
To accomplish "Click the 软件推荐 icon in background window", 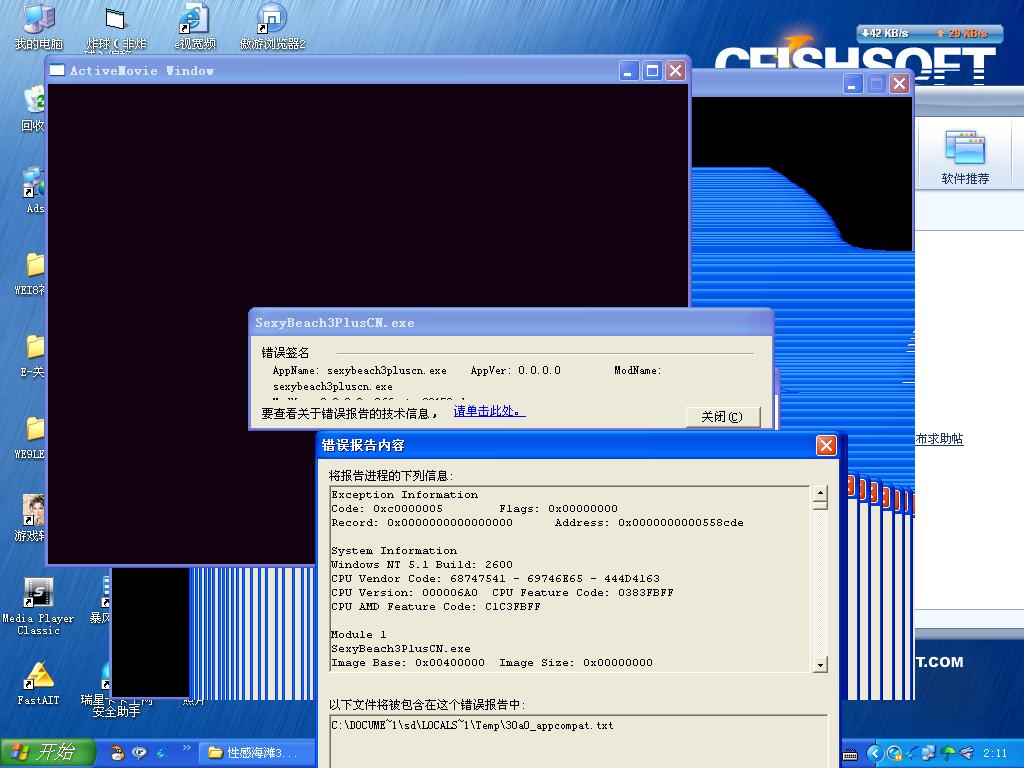I will (965, 157).
